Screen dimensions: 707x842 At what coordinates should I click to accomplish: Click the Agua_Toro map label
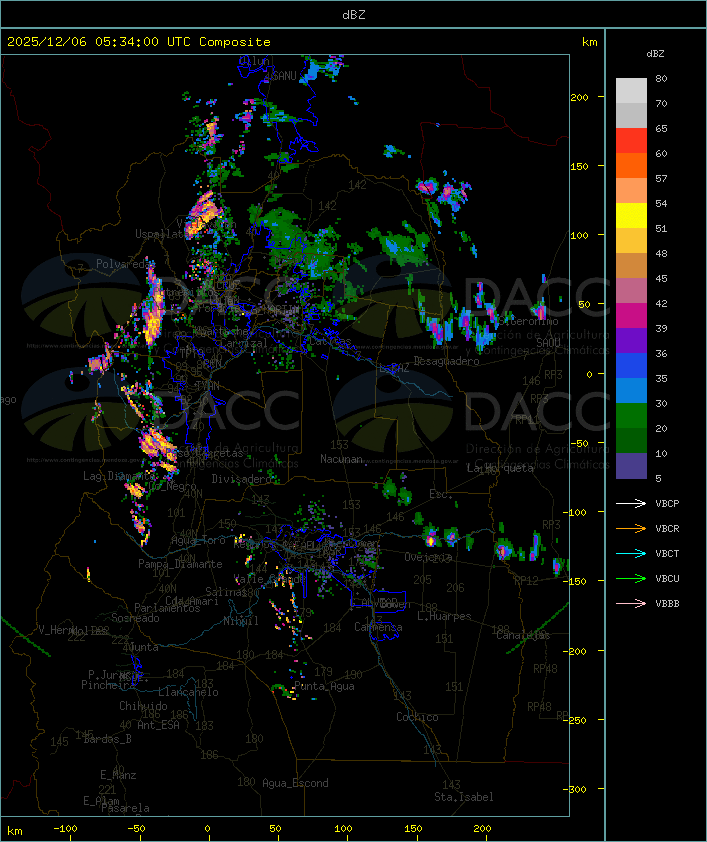[x=198, y=540]
